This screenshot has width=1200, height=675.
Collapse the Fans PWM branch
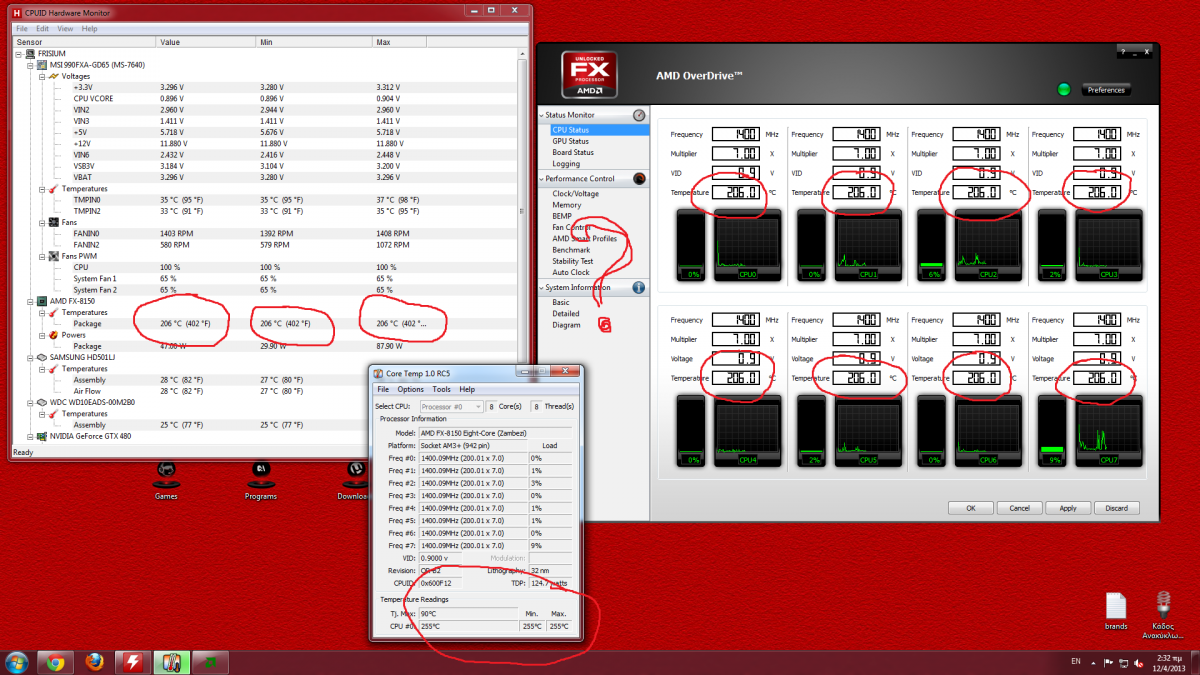(42, 256)
